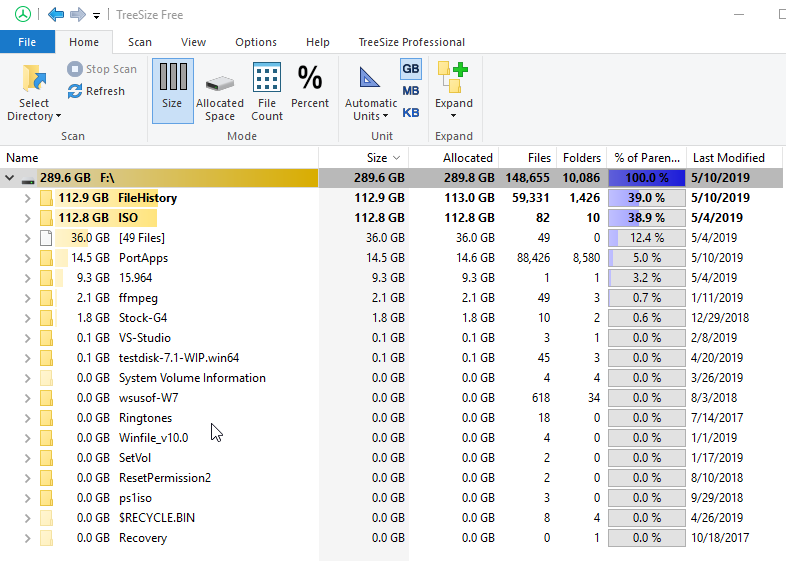Click the [49 Files] document icon
The image size is (786, 561).
[x=46, y=238]
